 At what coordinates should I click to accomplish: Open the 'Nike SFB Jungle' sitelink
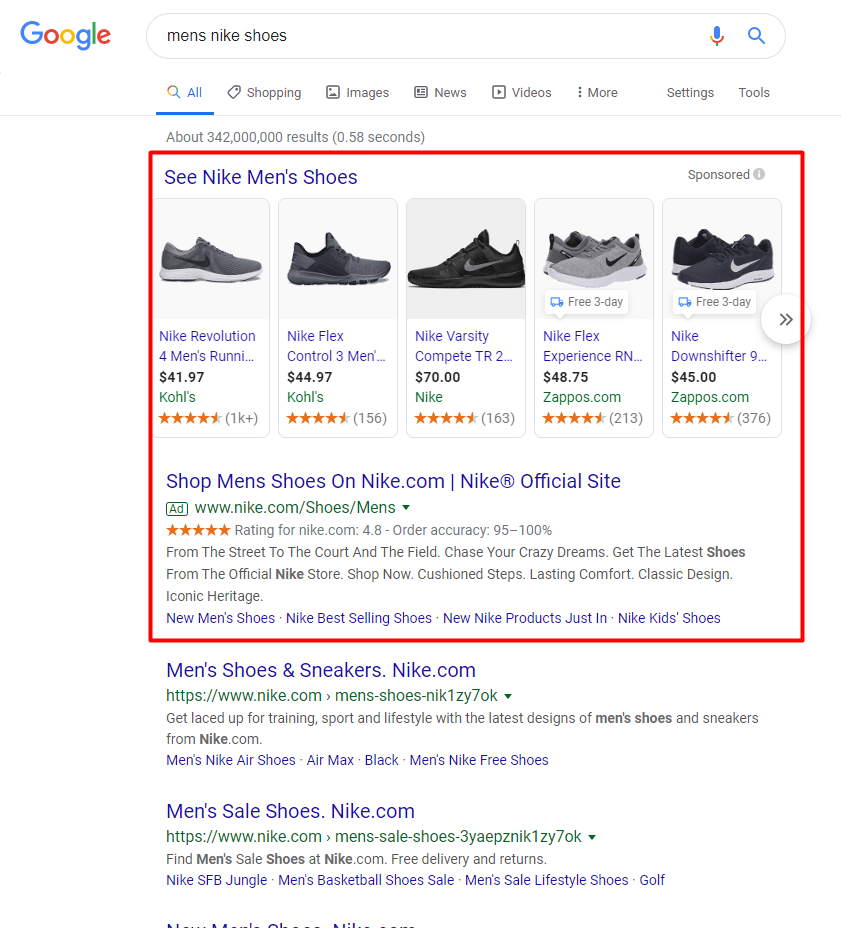coord(217,880)
